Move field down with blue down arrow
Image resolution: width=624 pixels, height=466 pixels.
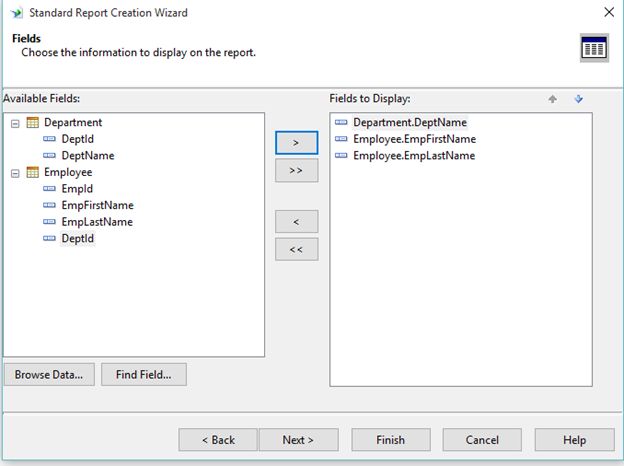pos(579,99)
